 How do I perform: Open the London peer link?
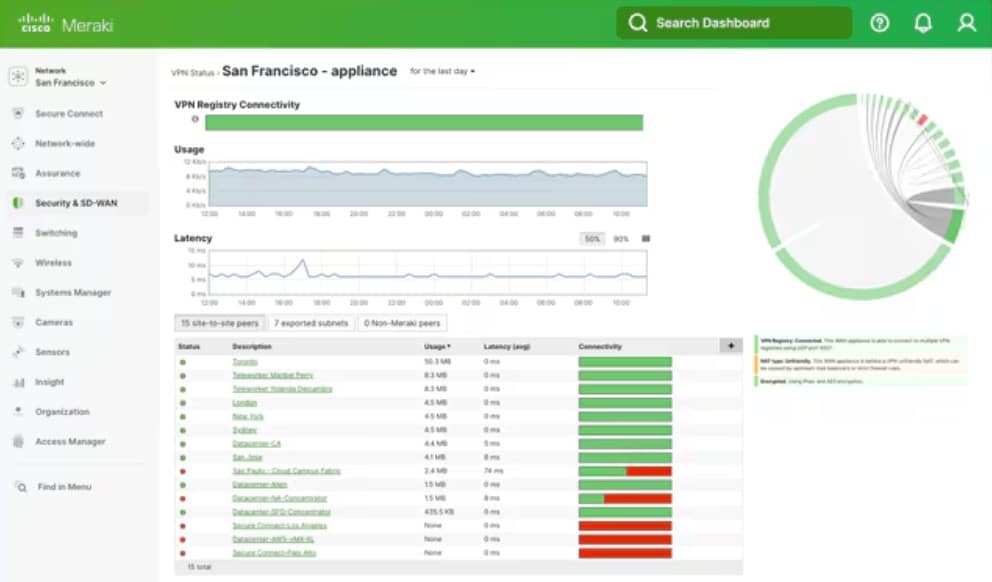pyautogui.click(x=244, y=403)
